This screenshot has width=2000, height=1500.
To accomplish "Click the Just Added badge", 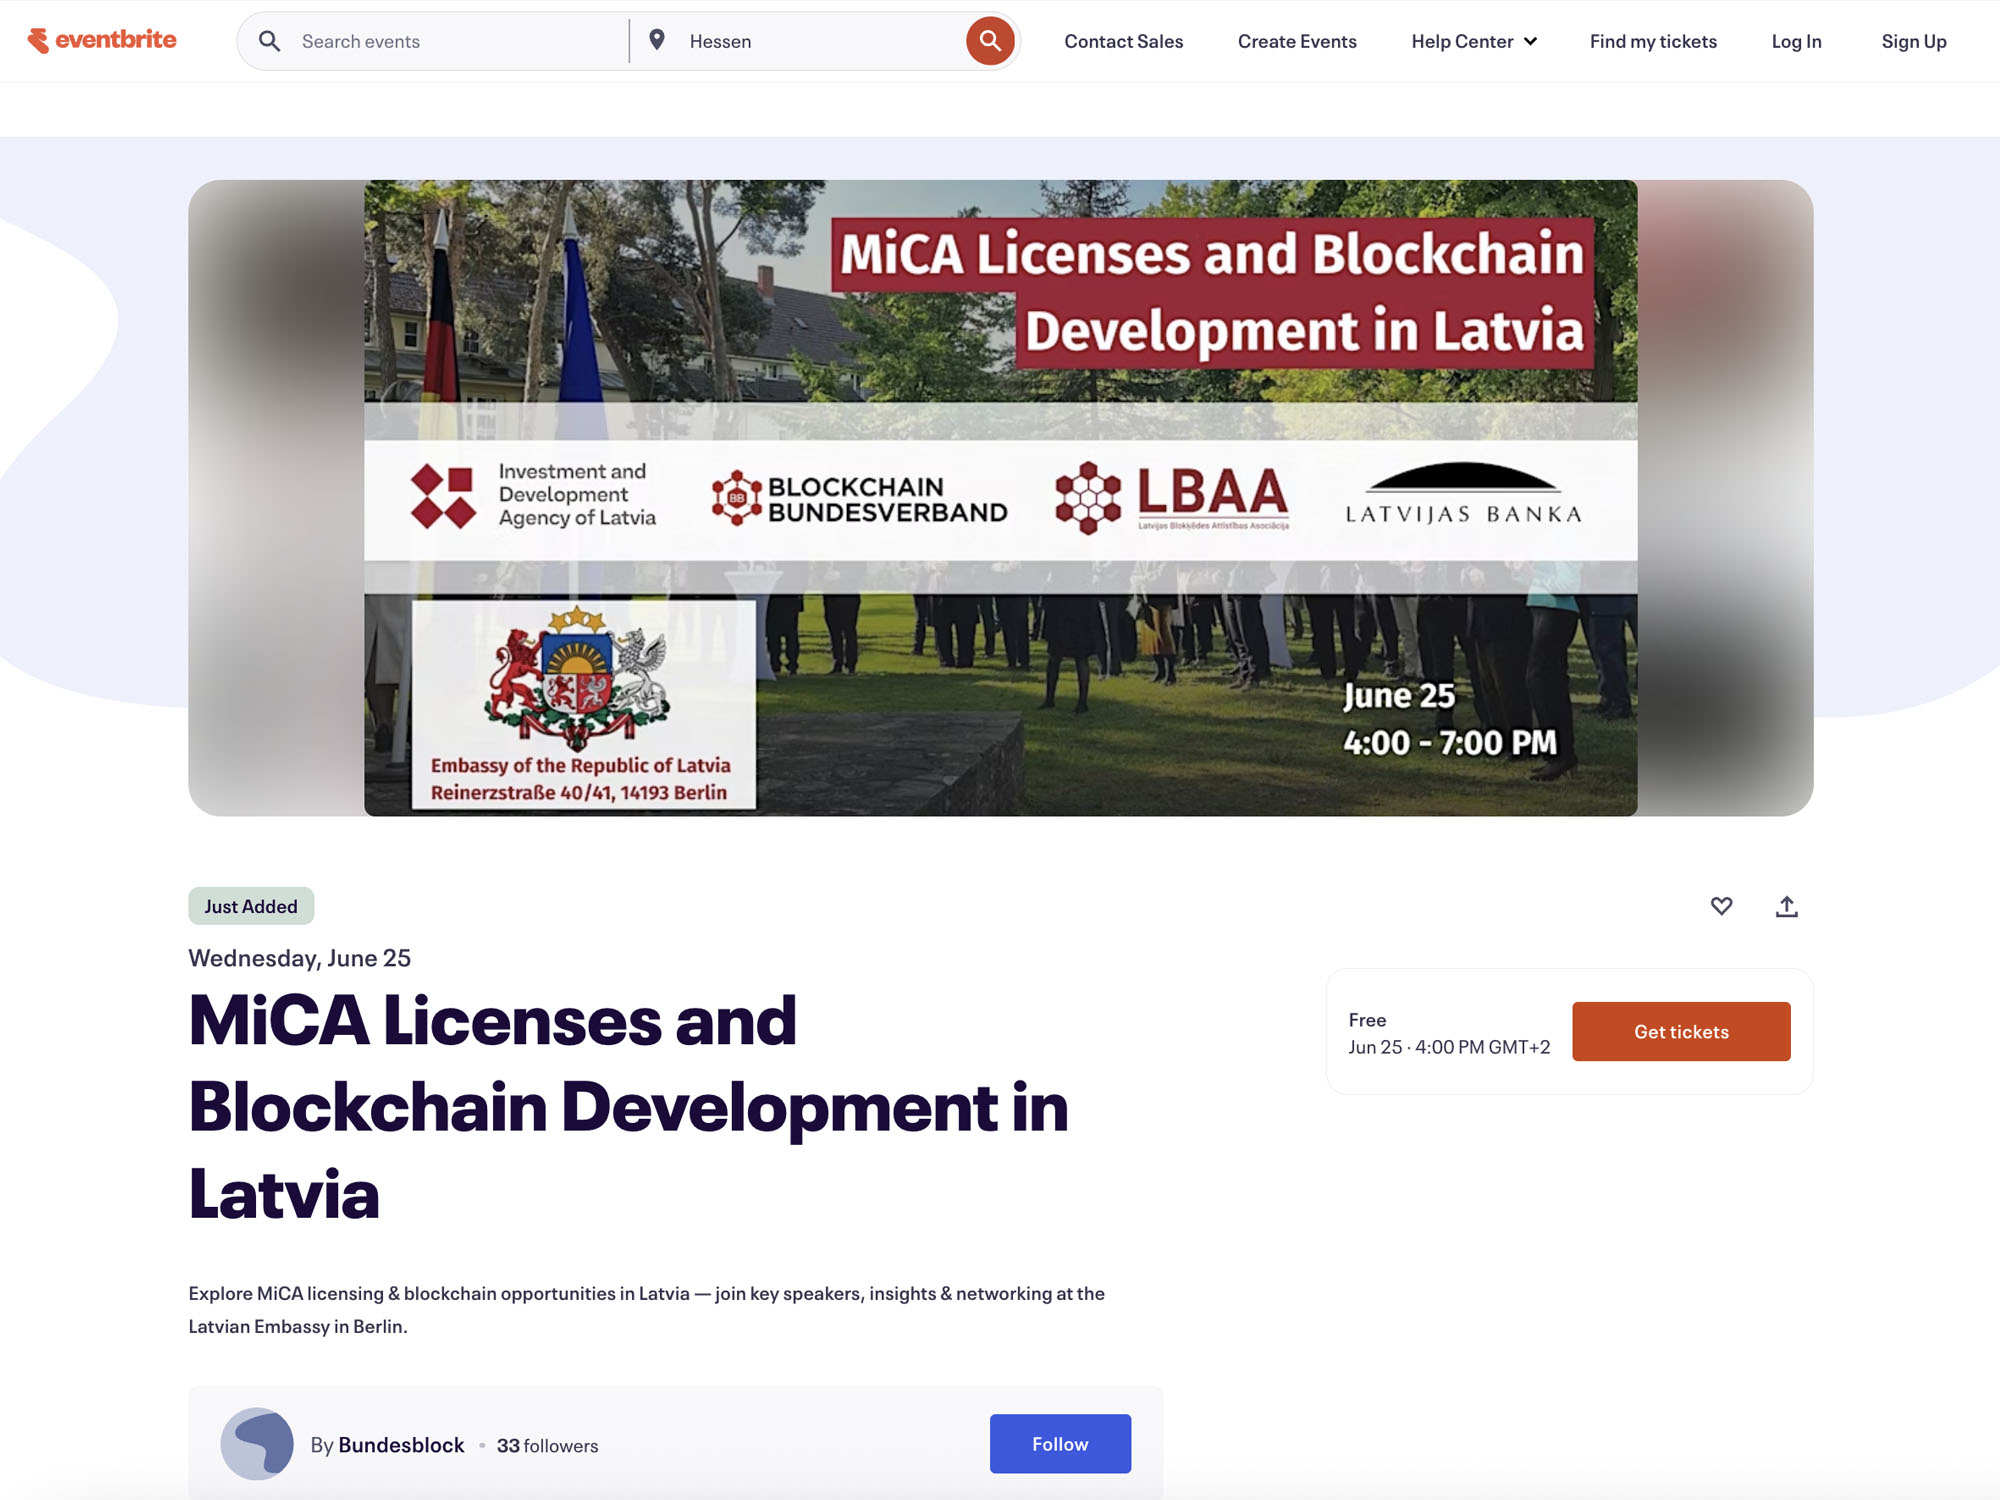I will [251, 906].
